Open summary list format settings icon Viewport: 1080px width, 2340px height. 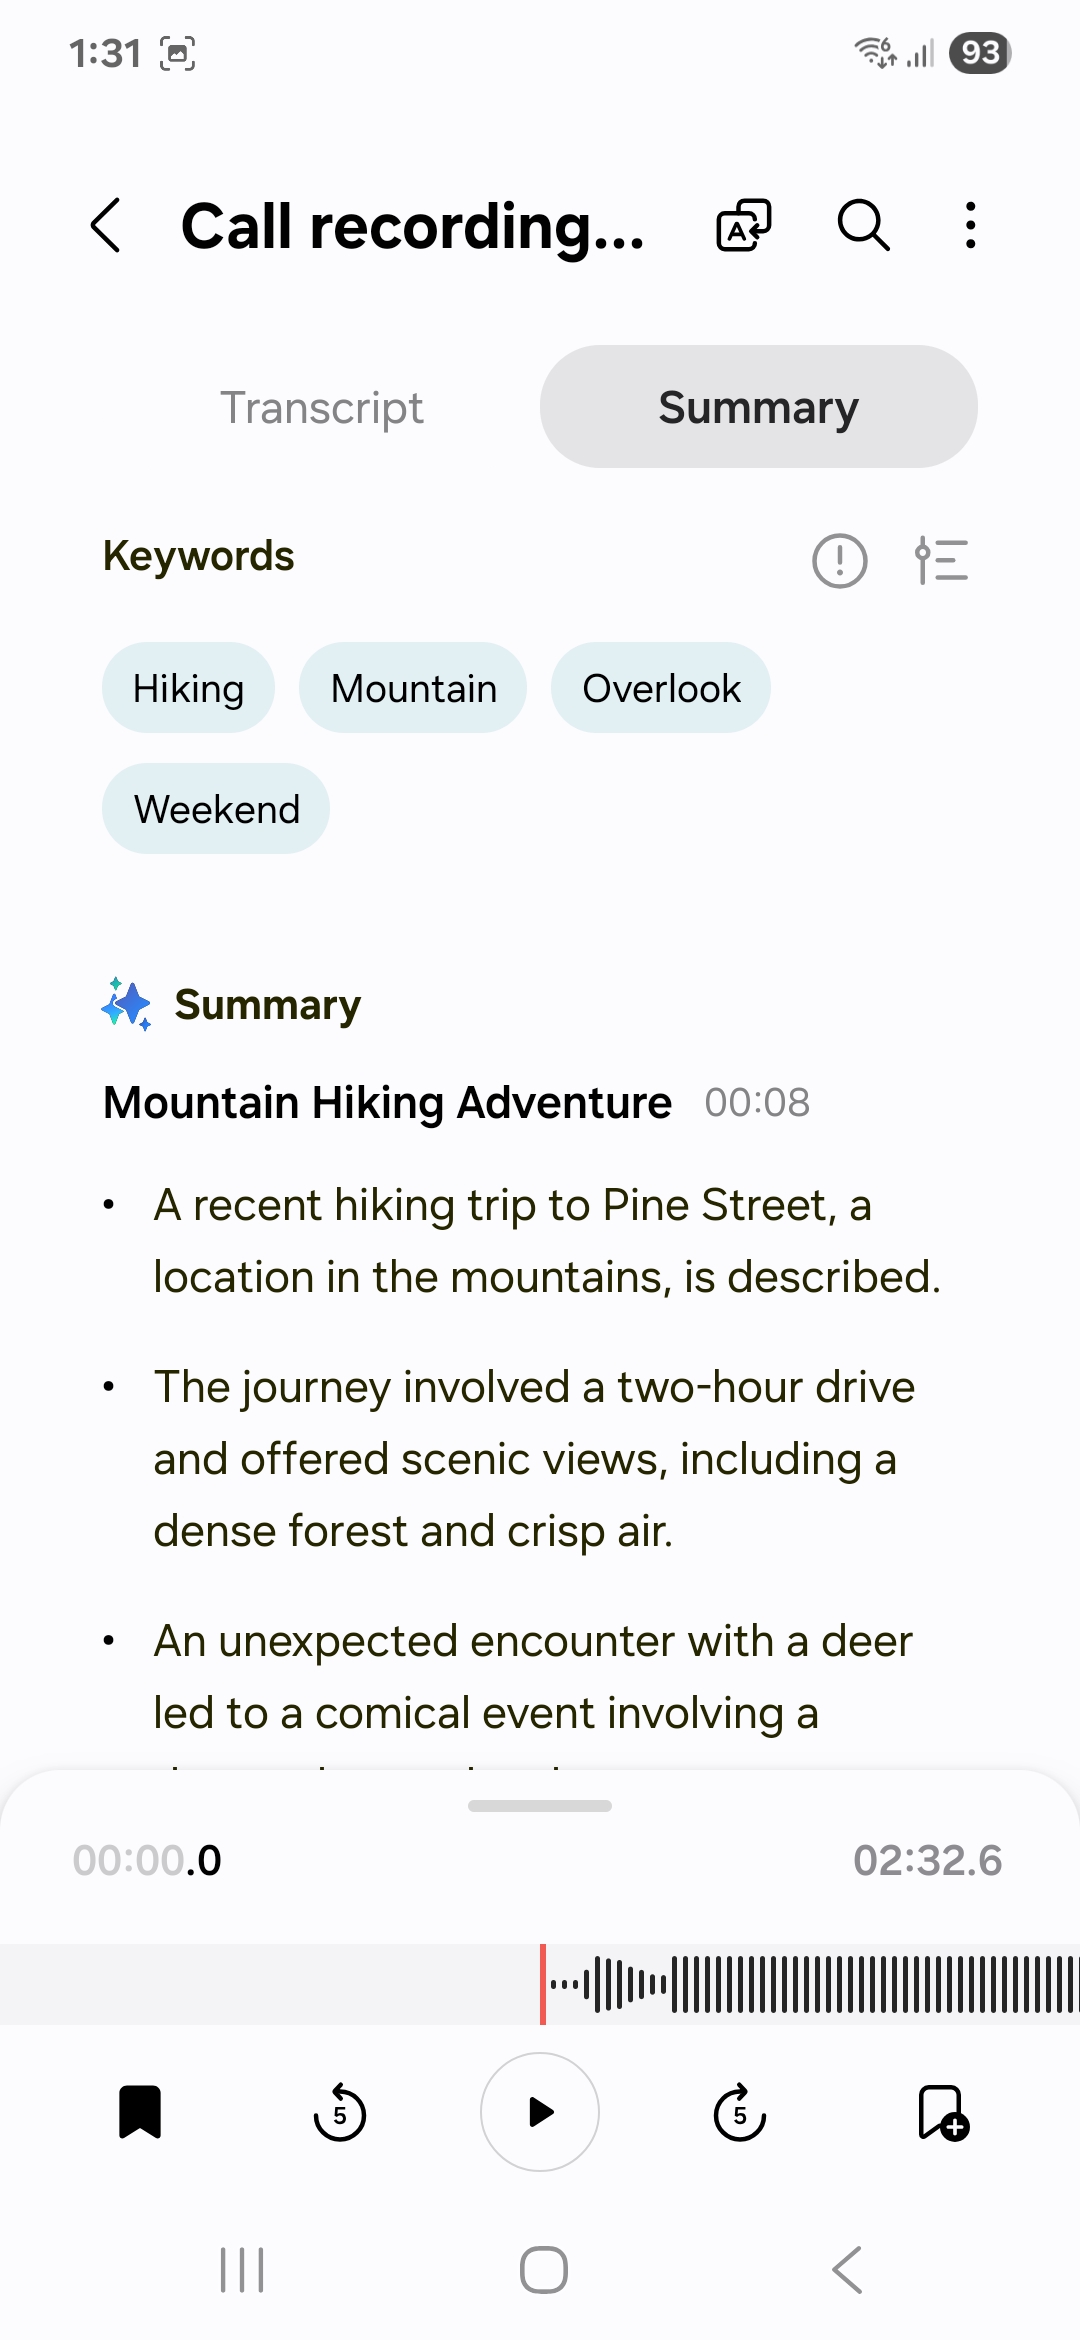[x=942, y=560]
